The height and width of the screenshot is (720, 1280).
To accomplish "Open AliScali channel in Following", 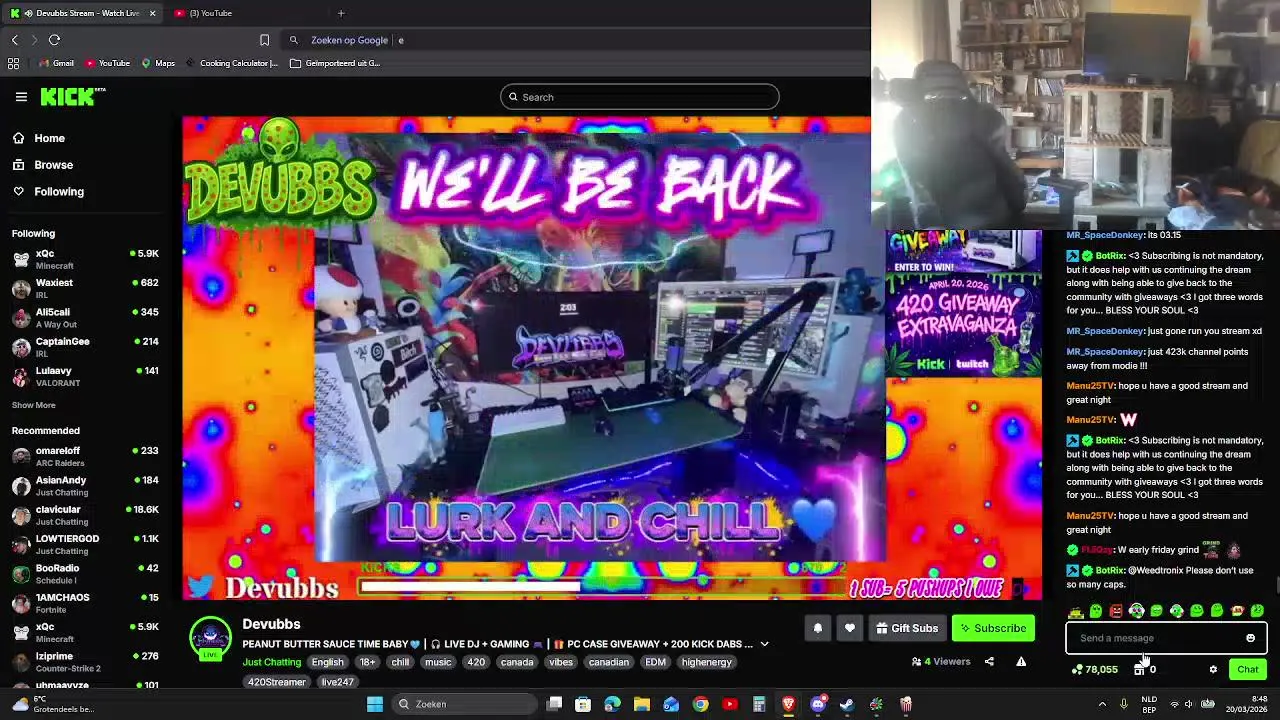I will [x=85, y=318].
